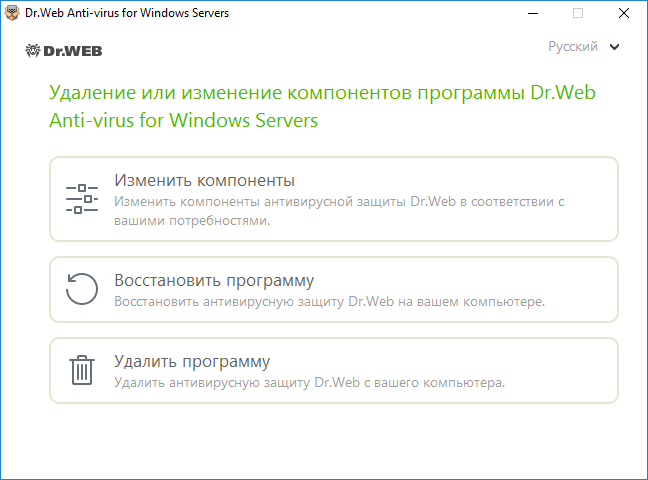Click the Dr.WEB spider logo

coord(64,50)
